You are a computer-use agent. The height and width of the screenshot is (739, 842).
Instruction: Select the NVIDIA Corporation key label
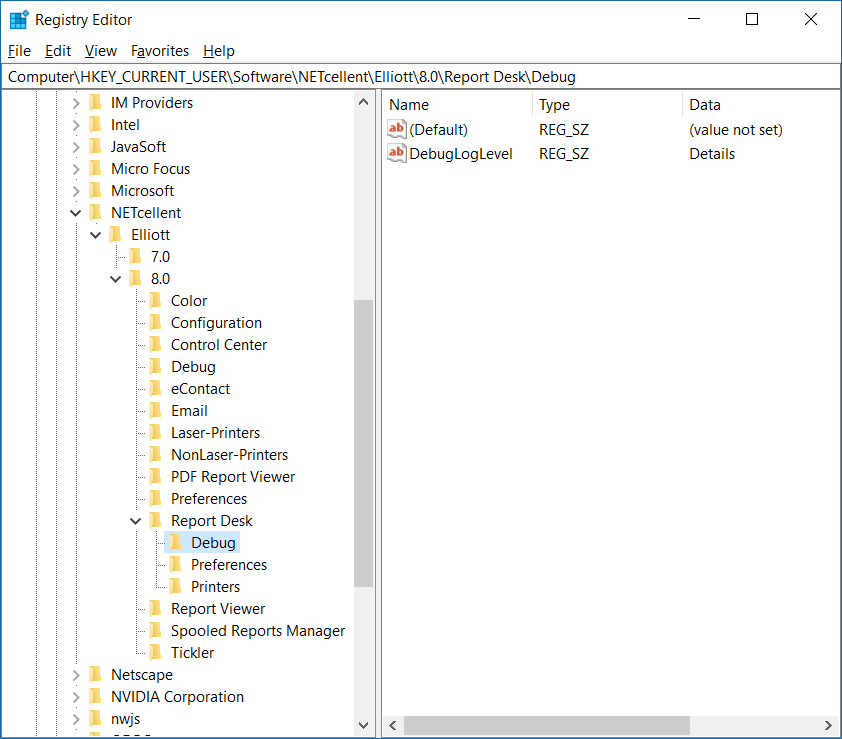coord(177,697)
